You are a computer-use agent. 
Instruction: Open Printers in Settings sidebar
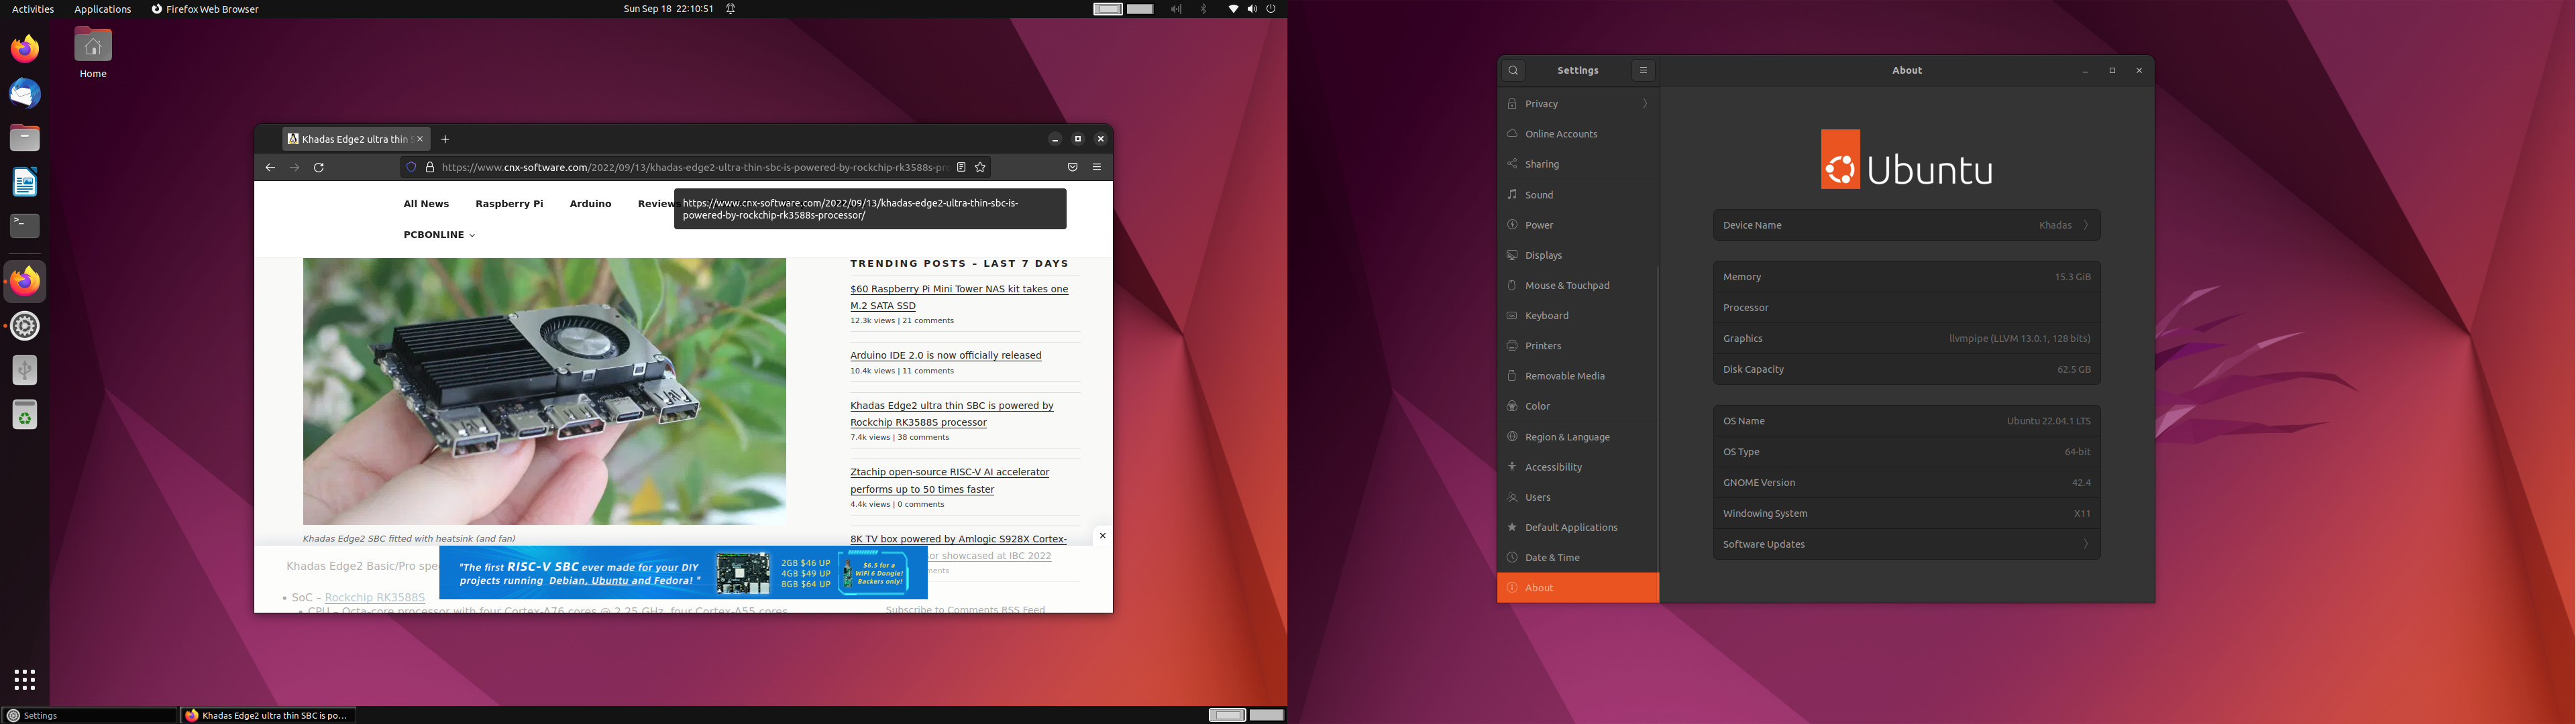click(x=1578, y=346)
